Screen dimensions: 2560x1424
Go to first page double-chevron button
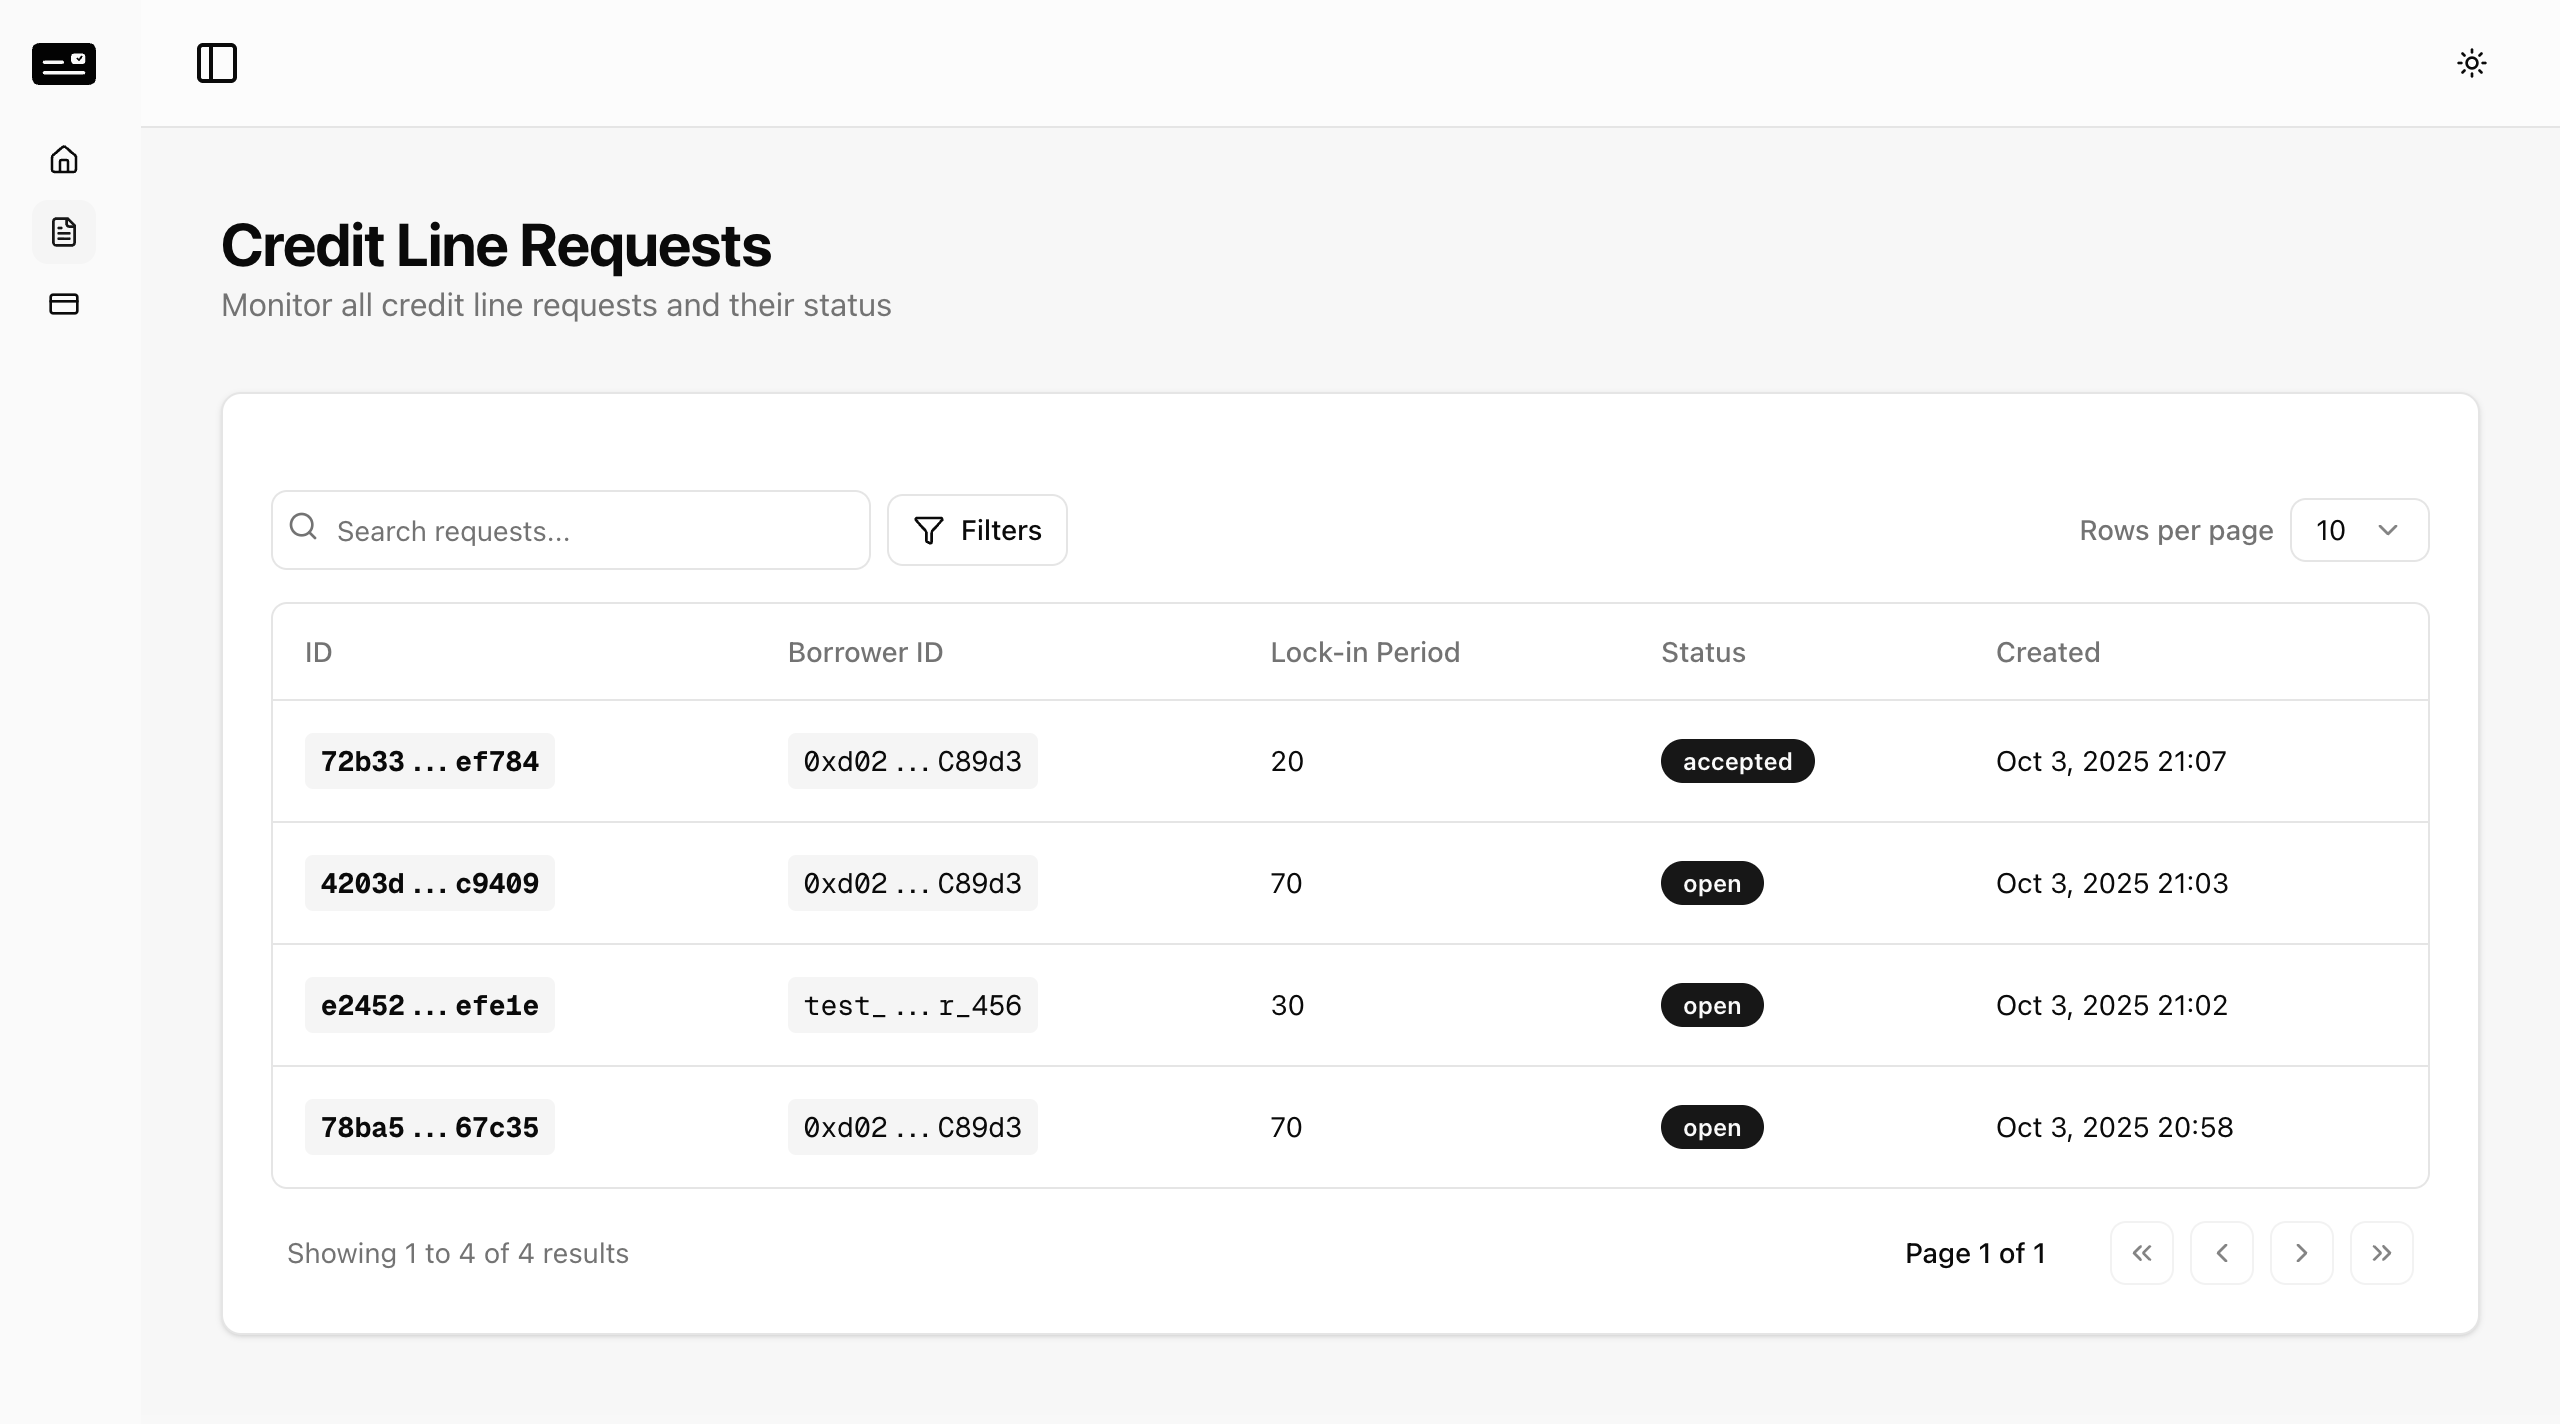coord(2142,1253)
